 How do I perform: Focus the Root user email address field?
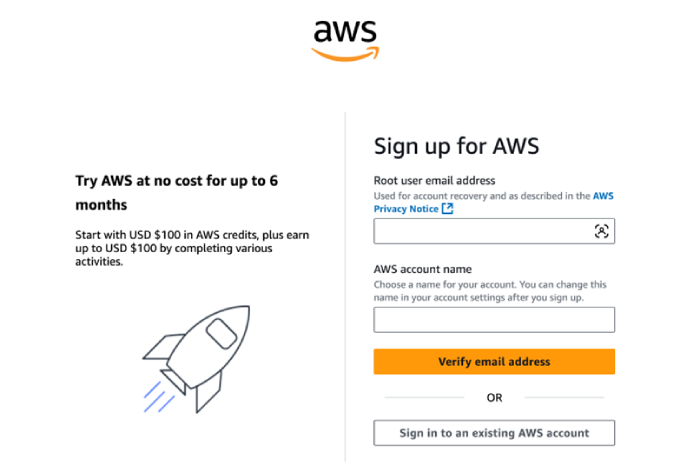point(482,231)
